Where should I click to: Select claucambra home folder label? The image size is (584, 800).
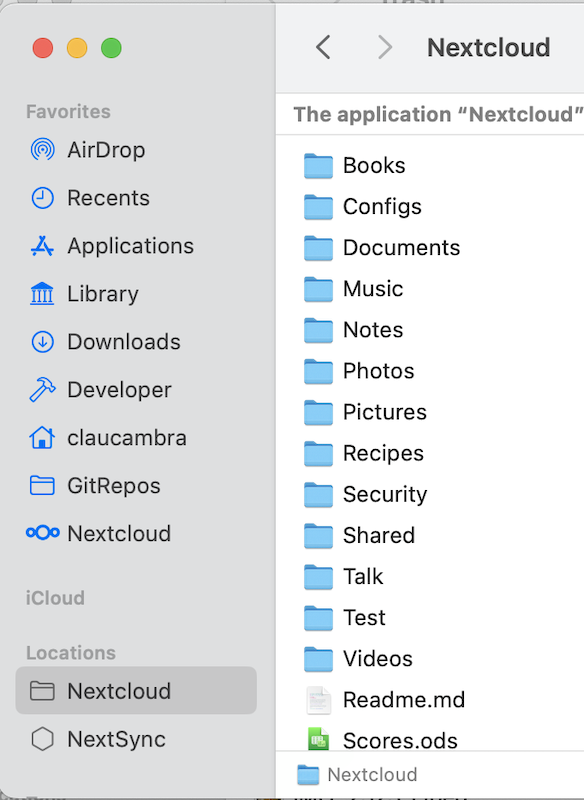127,438
